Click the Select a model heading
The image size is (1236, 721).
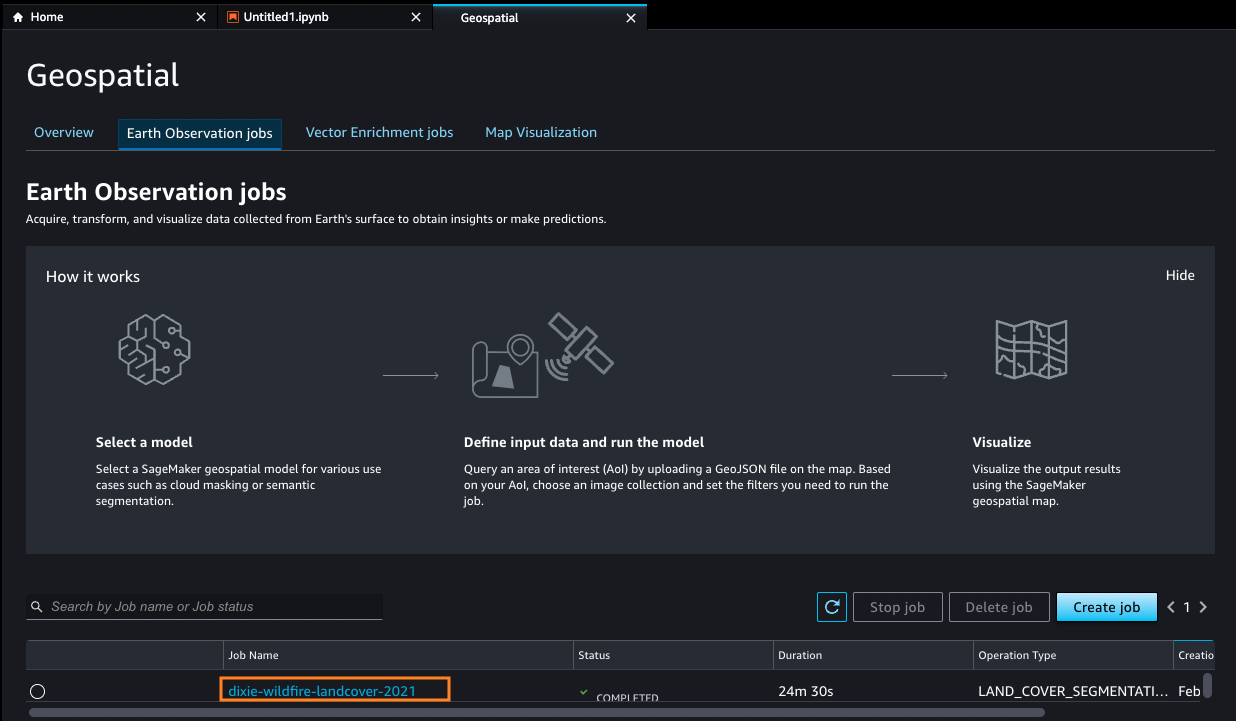tap(144, 442)
